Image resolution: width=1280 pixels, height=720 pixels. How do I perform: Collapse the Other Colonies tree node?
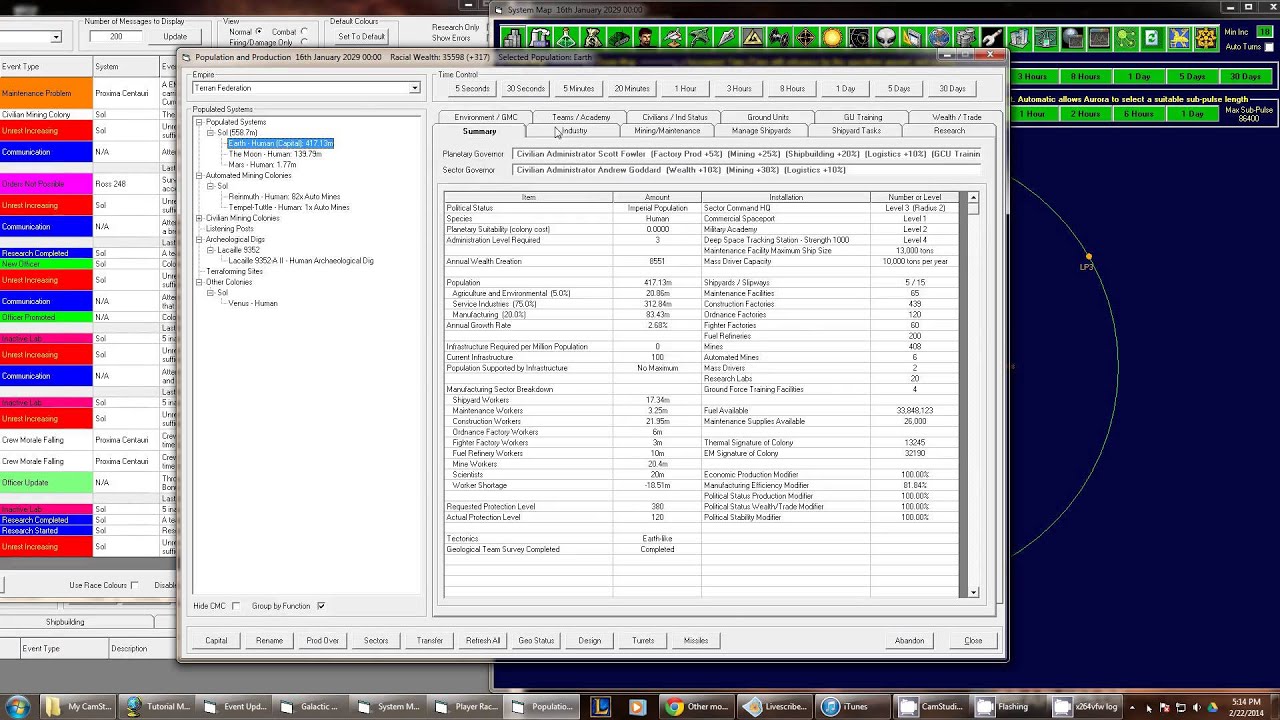[199, 282]
